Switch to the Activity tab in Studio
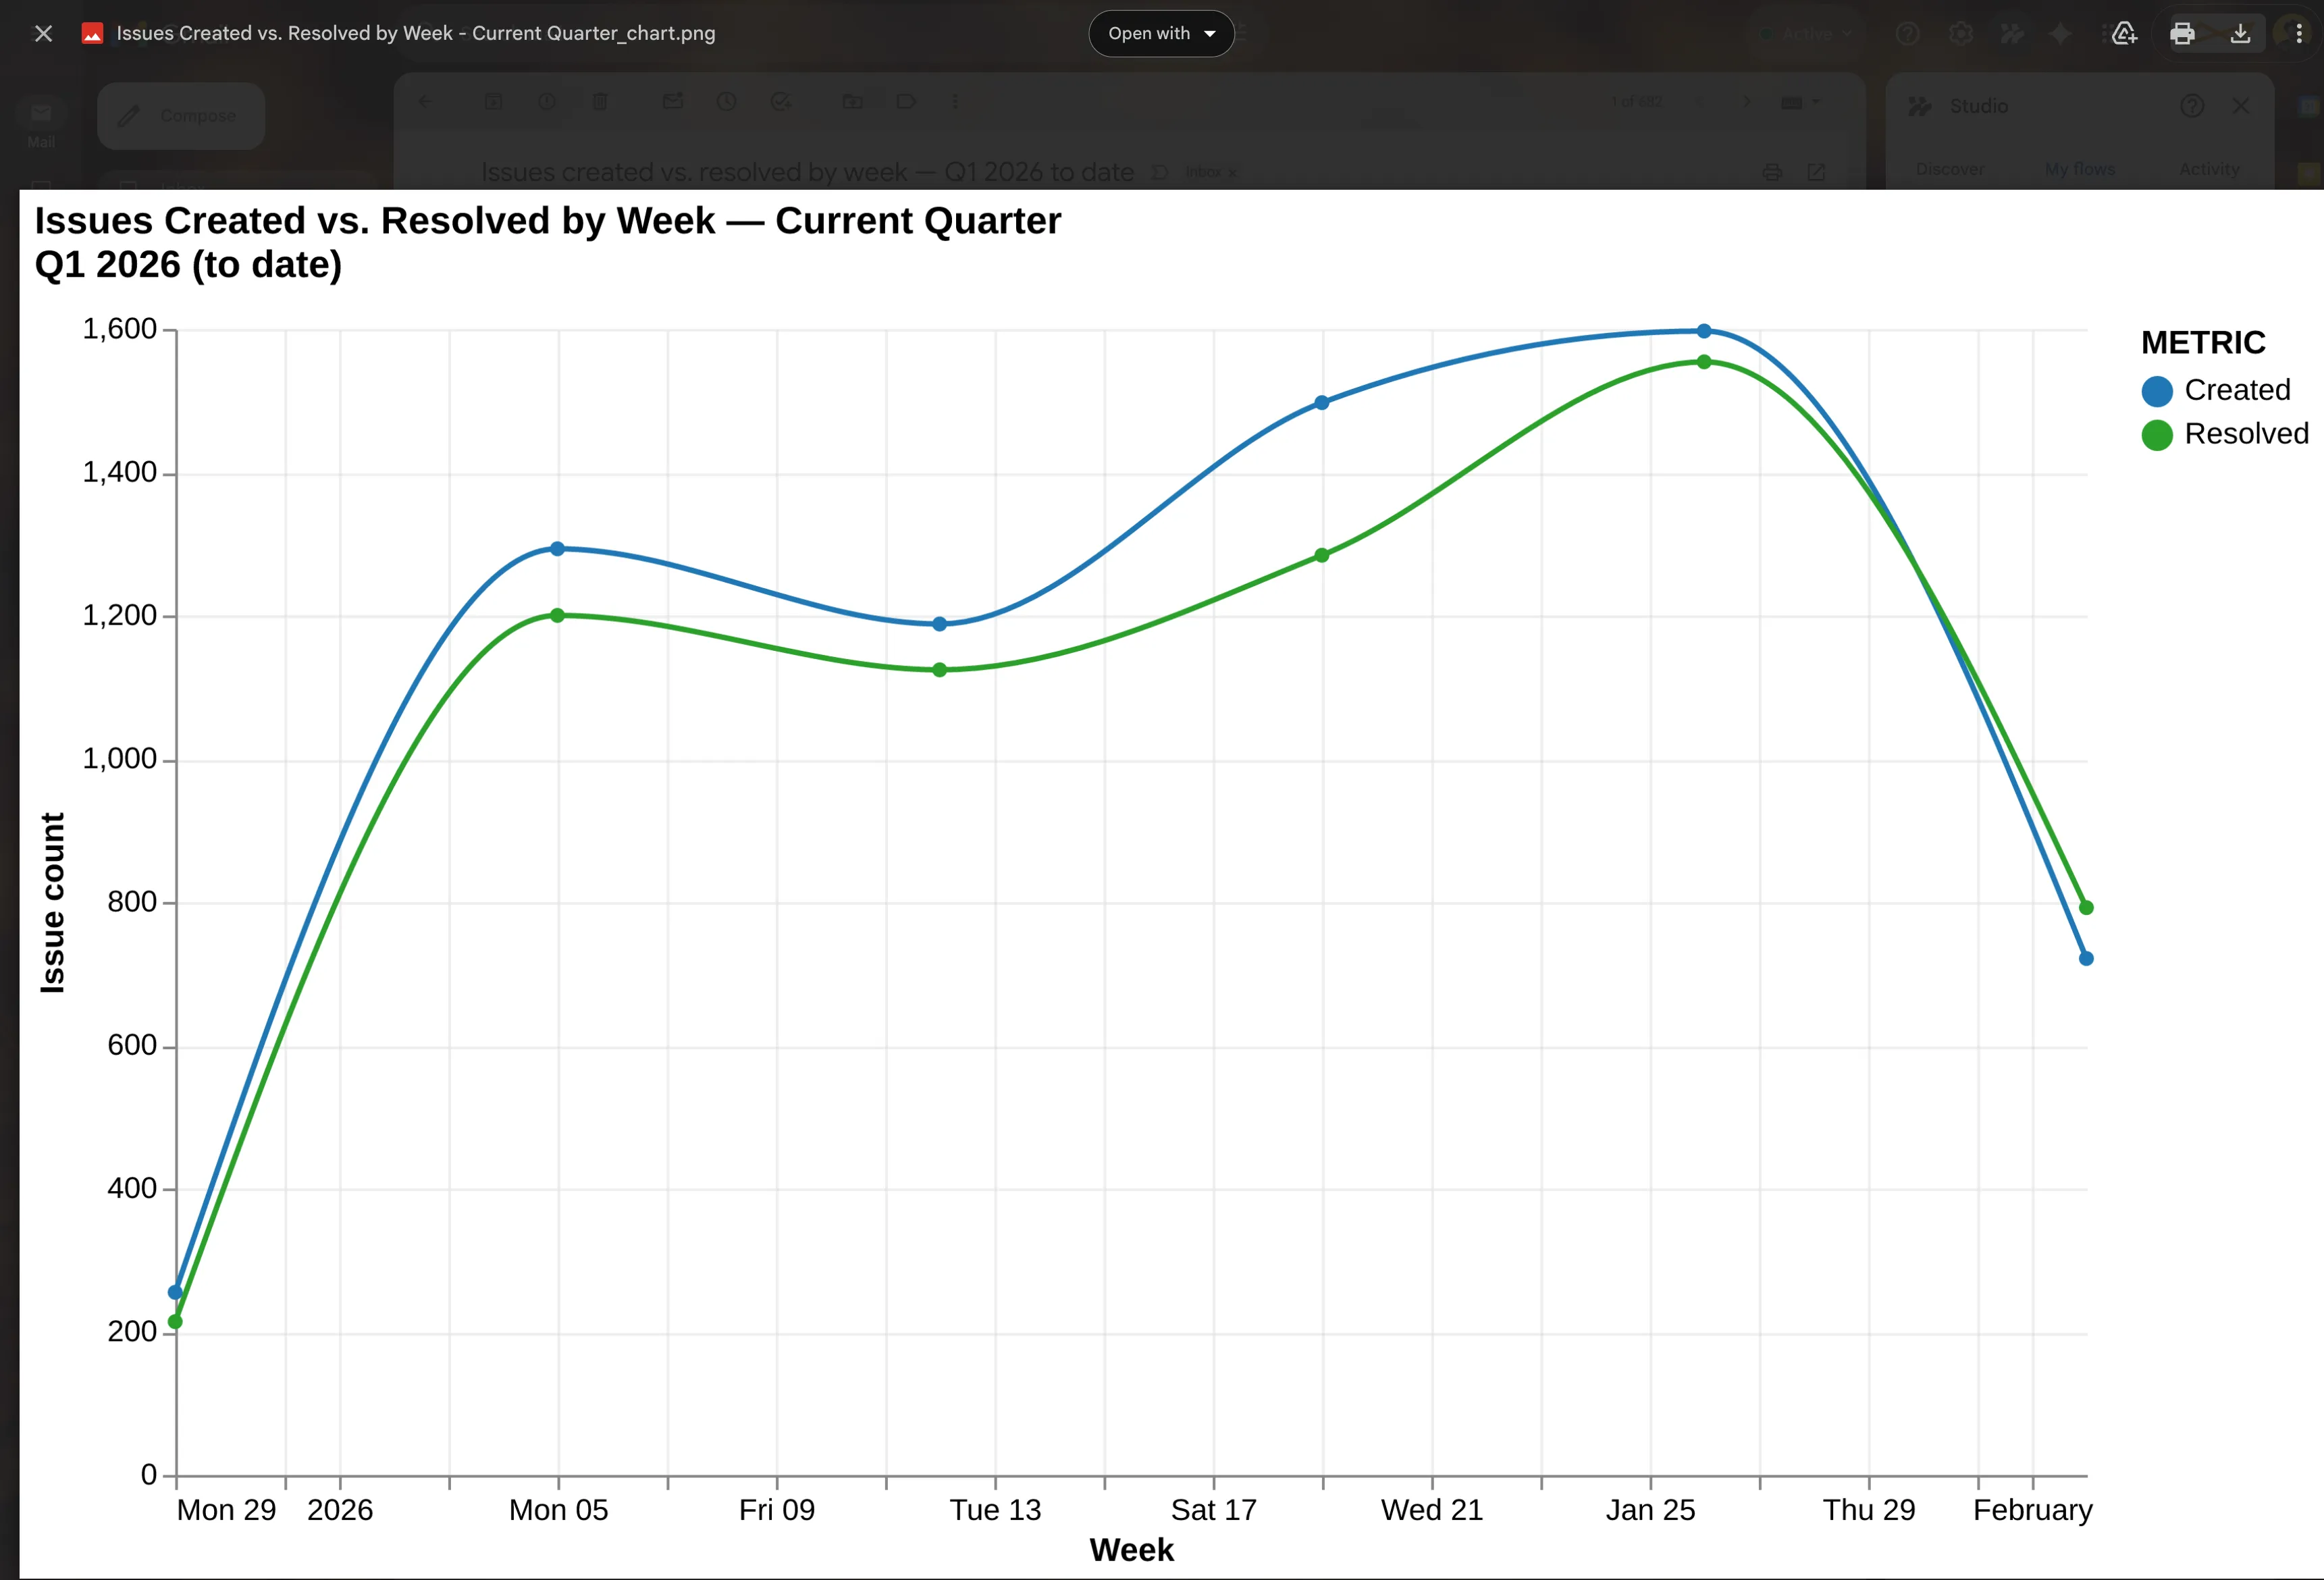The width and height of the screenshot is (2324, 1580). coord(2209,169)
